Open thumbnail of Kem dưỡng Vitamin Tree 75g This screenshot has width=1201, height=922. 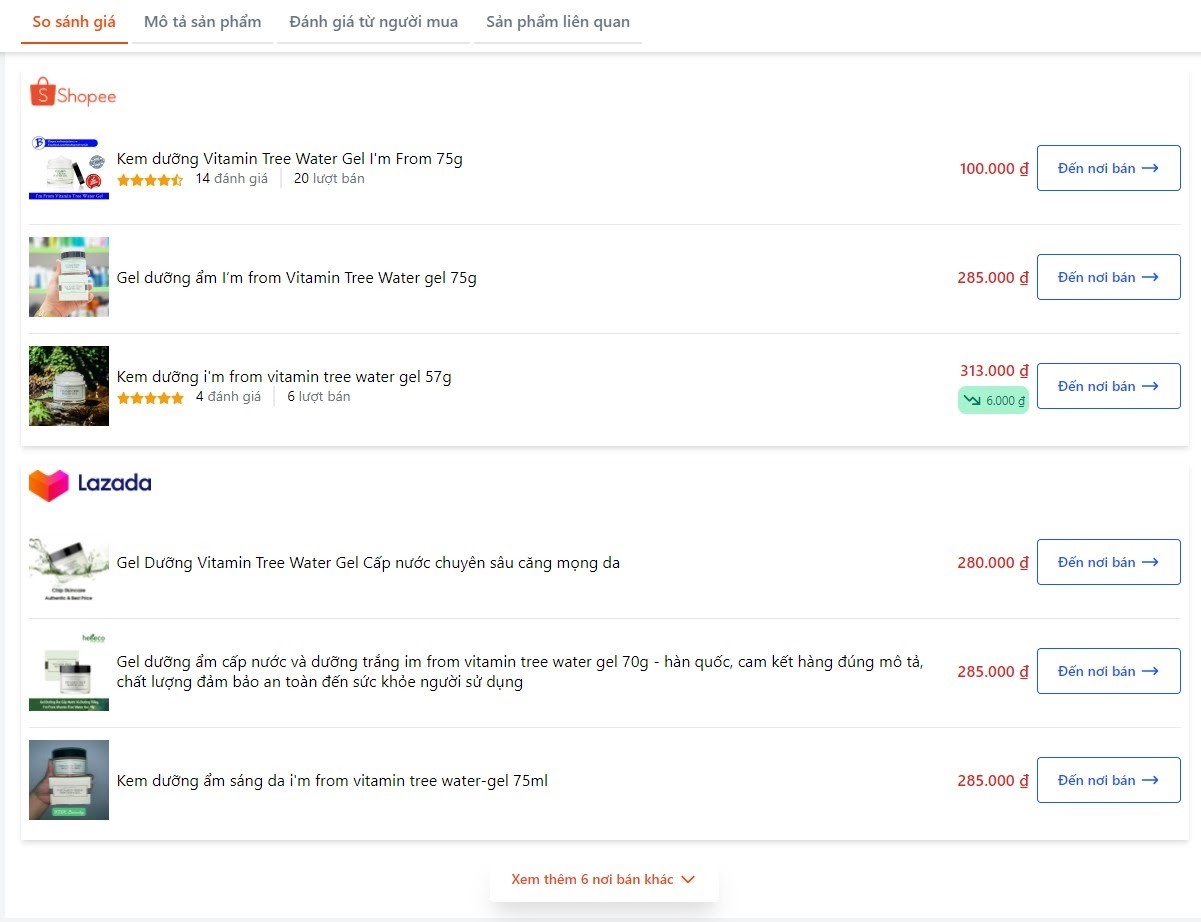[69, 168]
